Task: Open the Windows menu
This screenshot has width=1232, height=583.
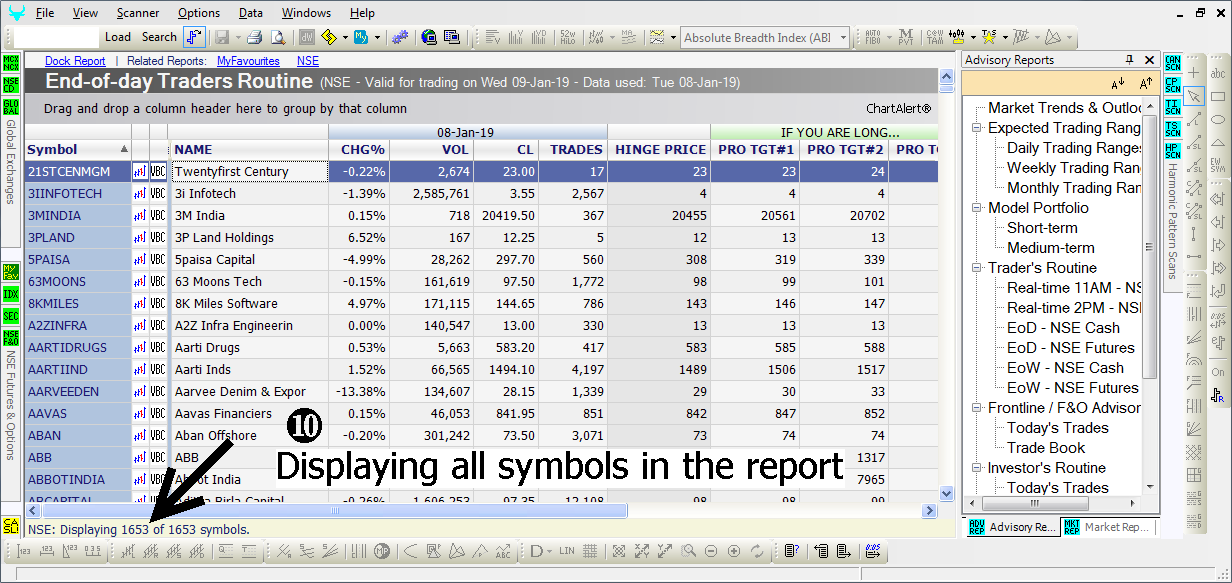Action: click(x=306, y=13)
